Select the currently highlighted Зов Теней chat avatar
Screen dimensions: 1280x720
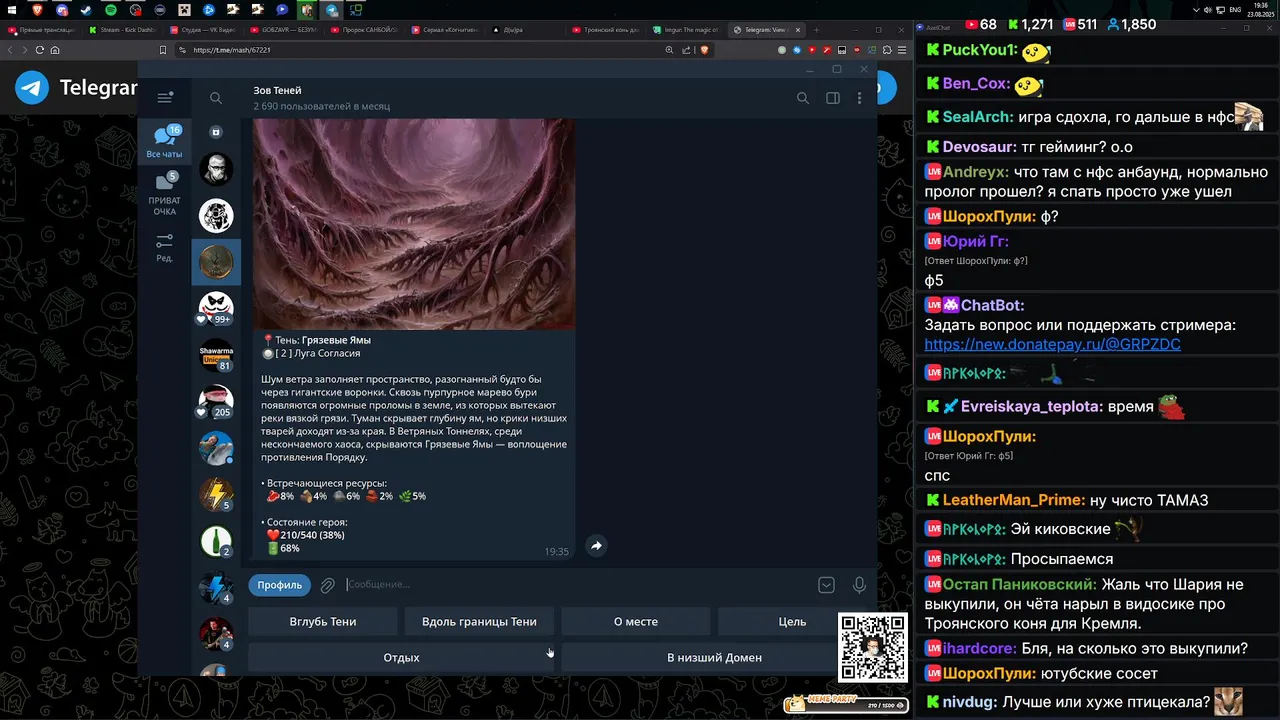click(216, 262)
